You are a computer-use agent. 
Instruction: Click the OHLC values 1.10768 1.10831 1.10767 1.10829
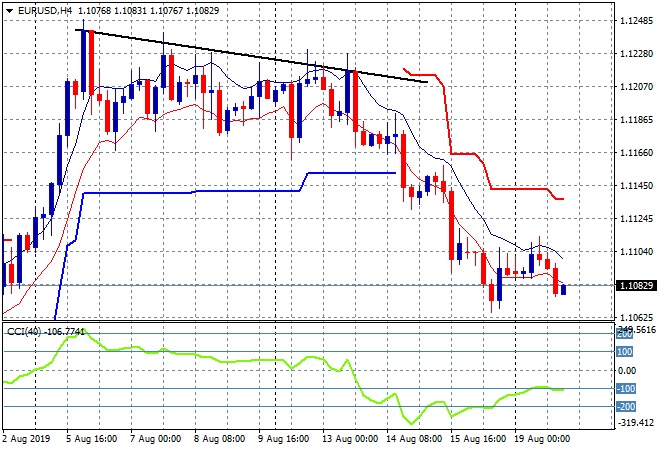[x=149, y=11]
